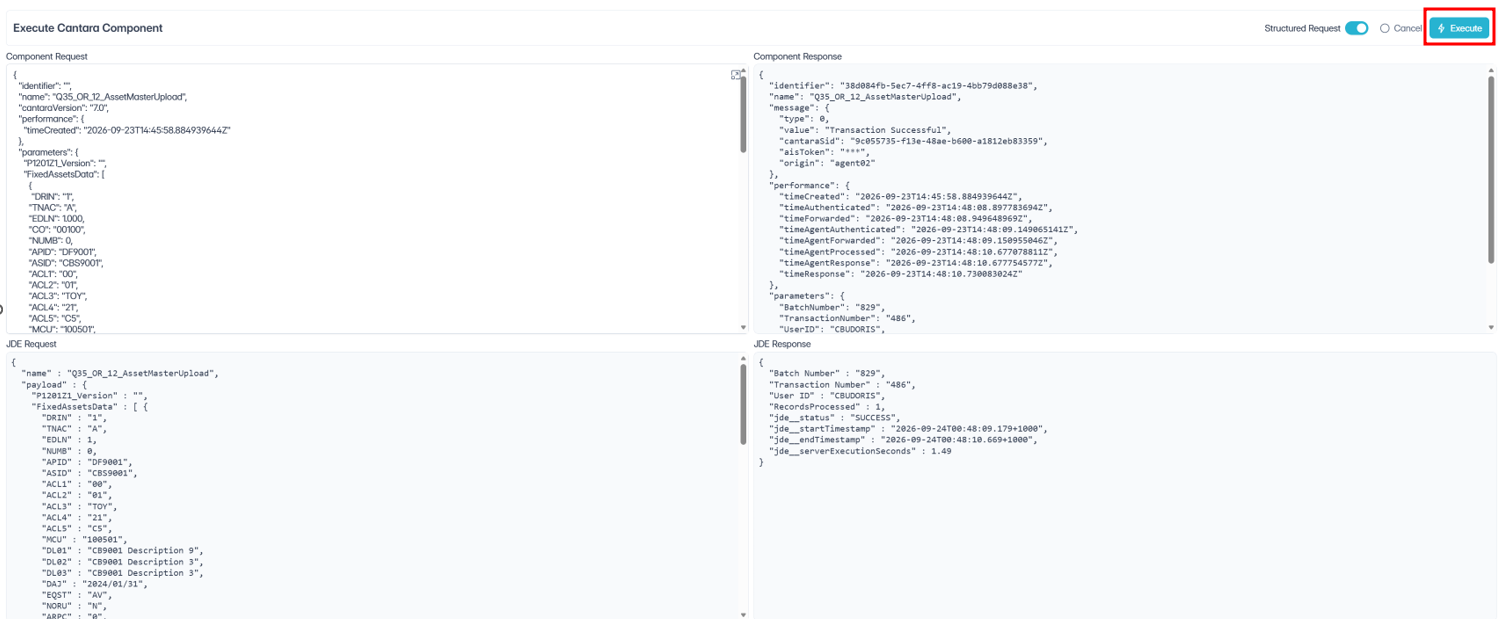Image resolution: width=1500 pixels, height=619 pixels.
Task: Click the "payload" line in JDE Request
Action: pos(56,384)
